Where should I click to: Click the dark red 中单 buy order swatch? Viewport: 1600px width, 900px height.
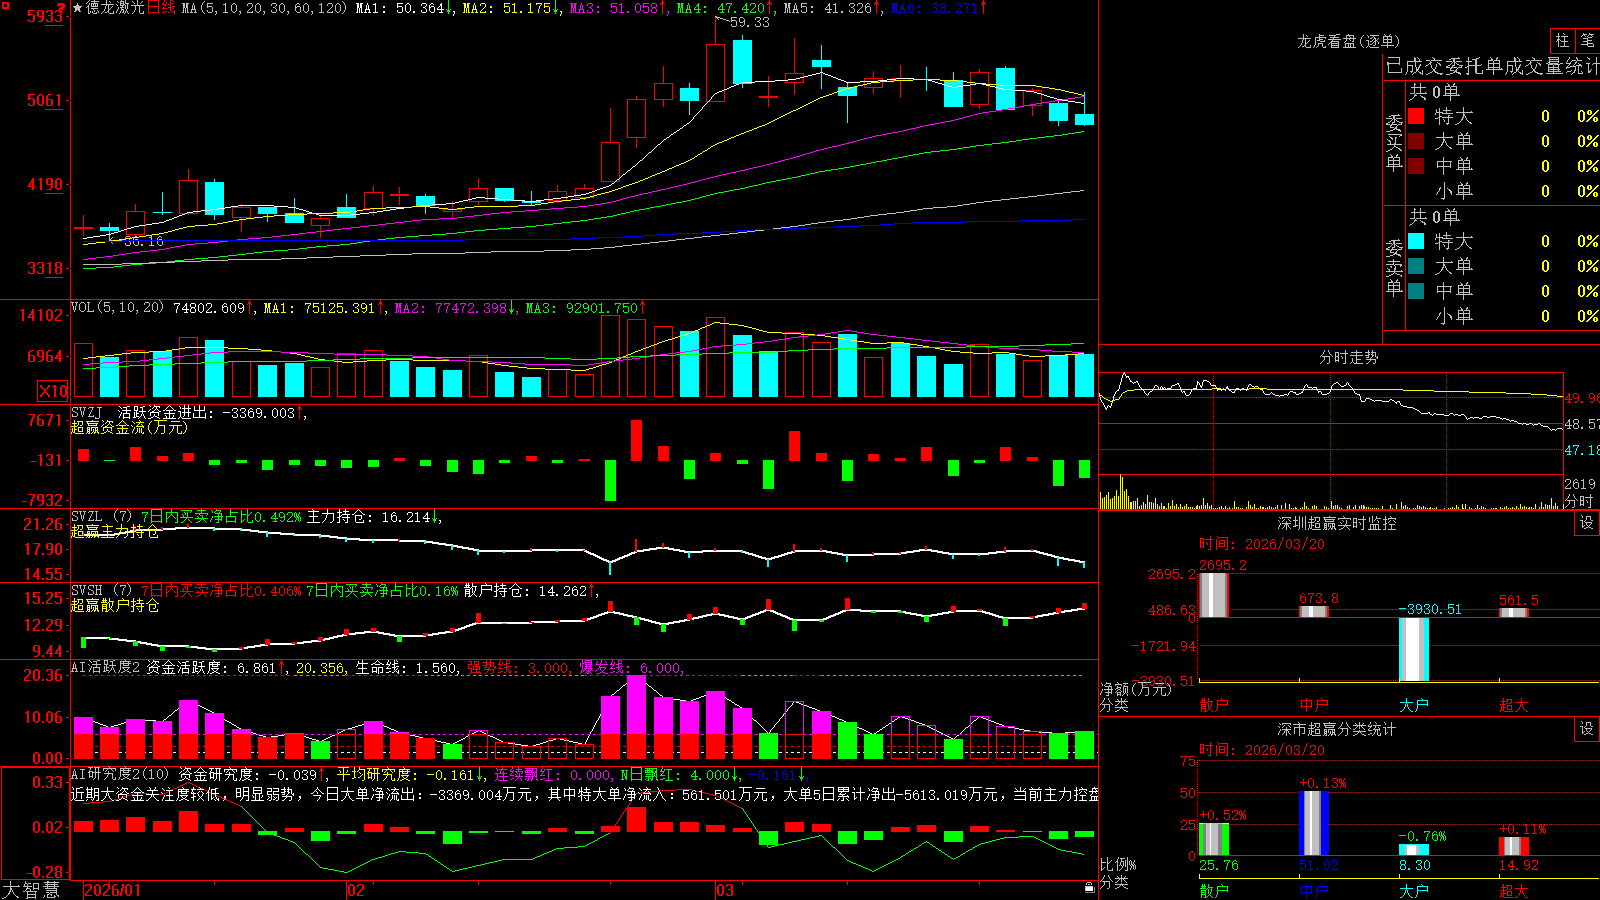[x=1416, y=166]
